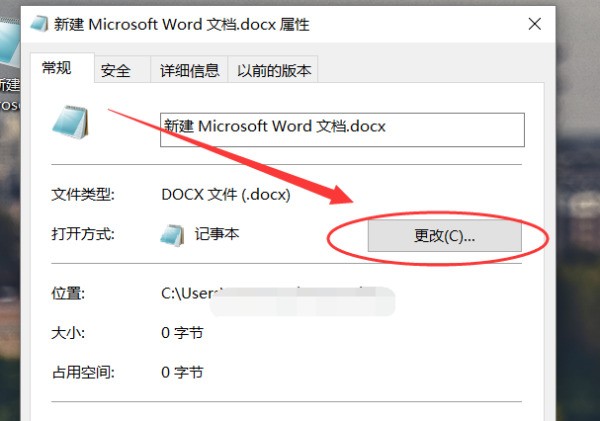Open the 安全 tab
600x421 pixels.
pyautogui.click(x=116, y=70)
